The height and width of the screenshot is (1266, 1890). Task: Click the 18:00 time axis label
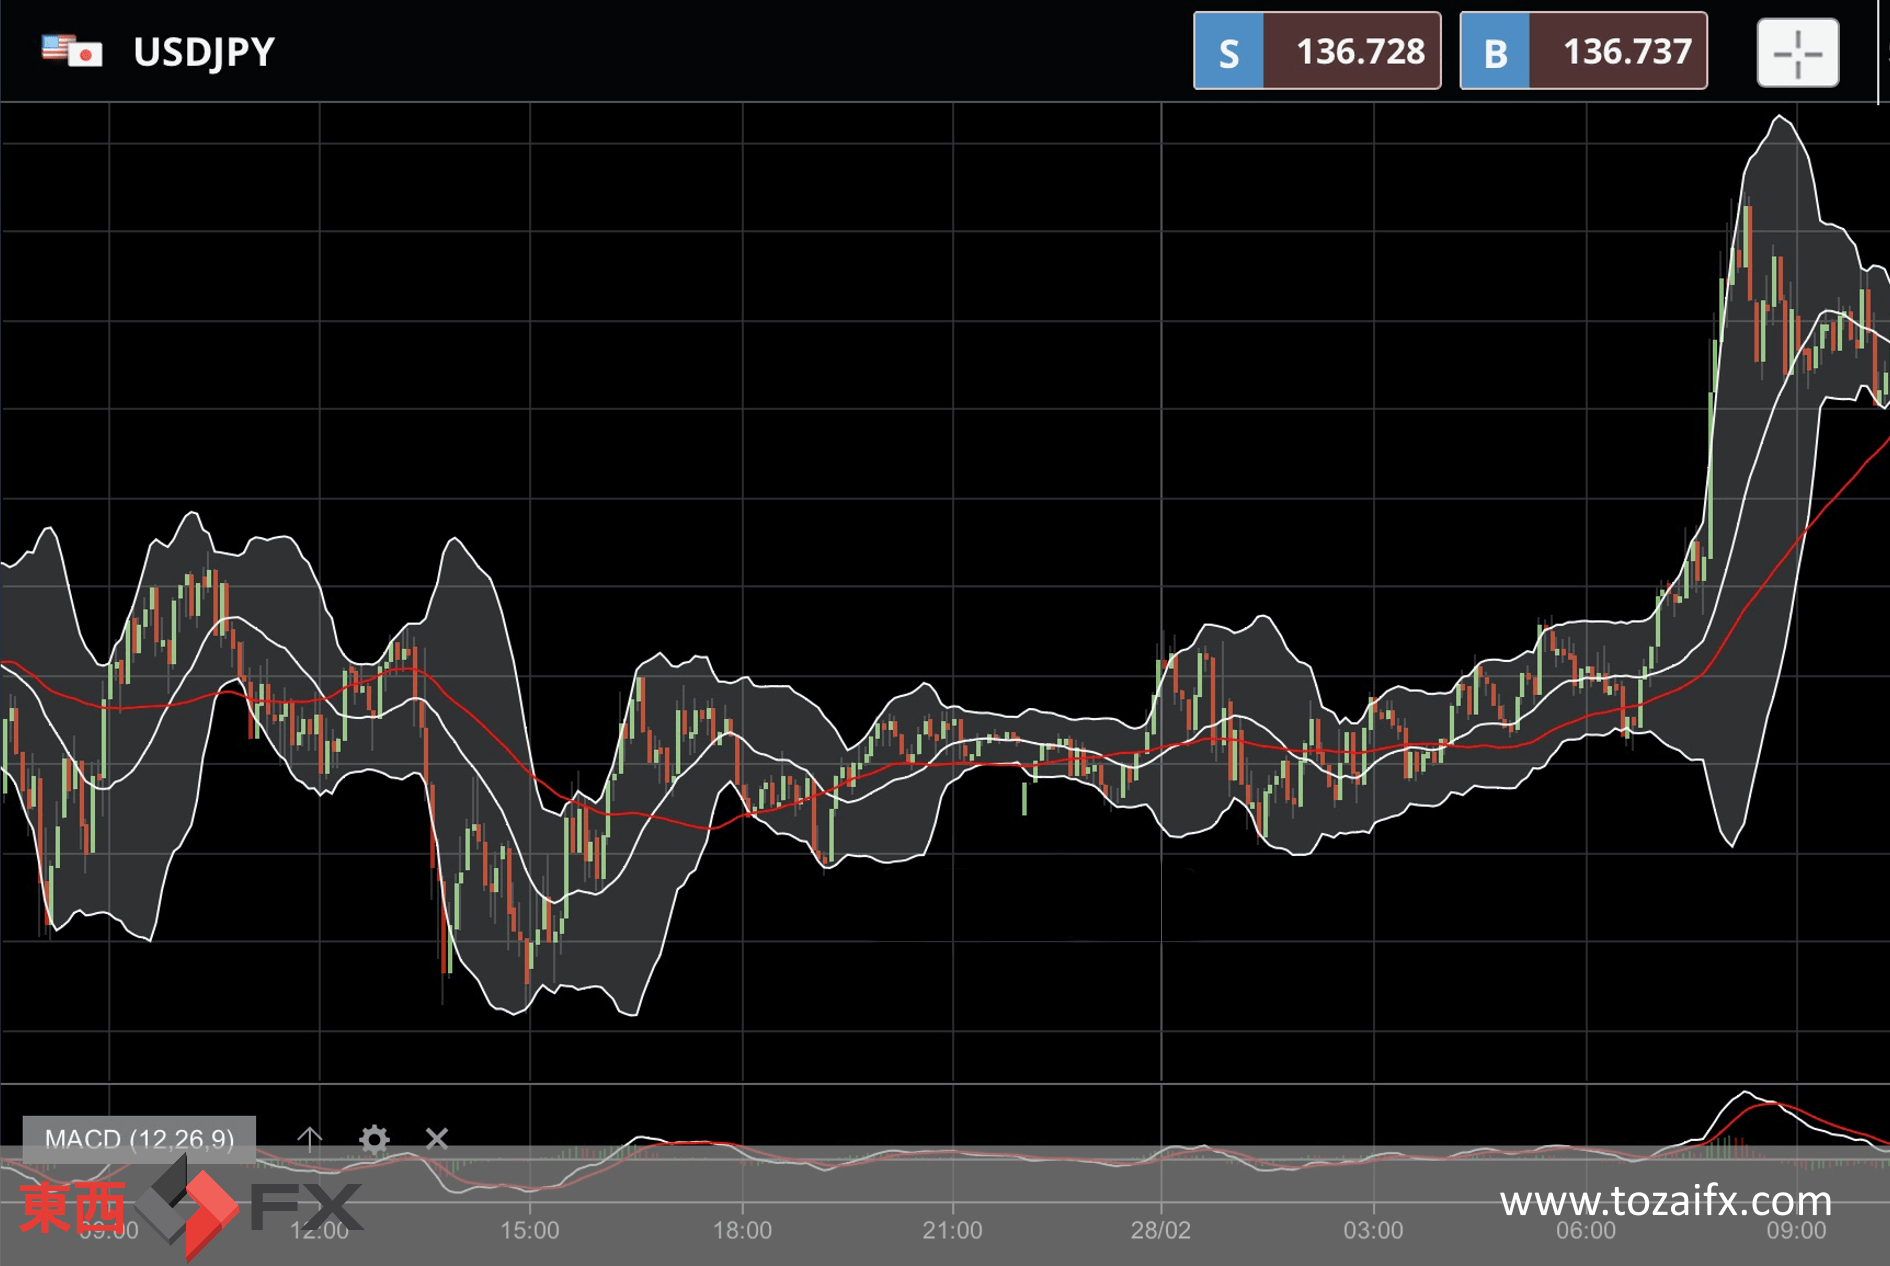(x=742, y=1230)
